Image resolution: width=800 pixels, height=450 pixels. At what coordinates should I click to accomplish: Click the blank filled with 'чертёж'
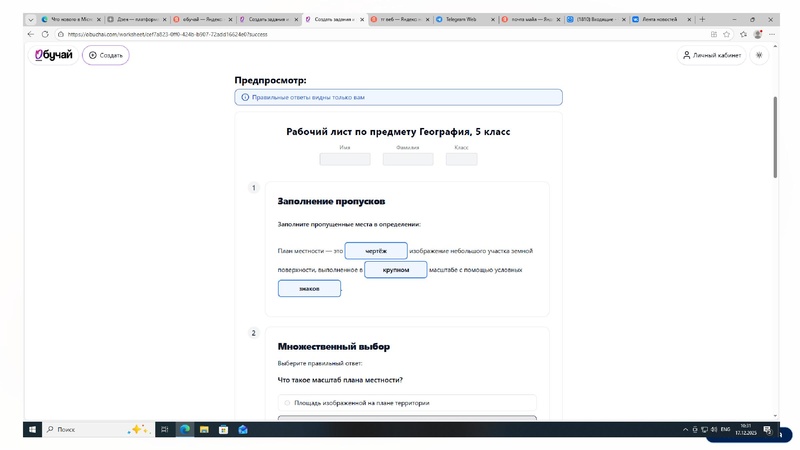pos(376,251)
